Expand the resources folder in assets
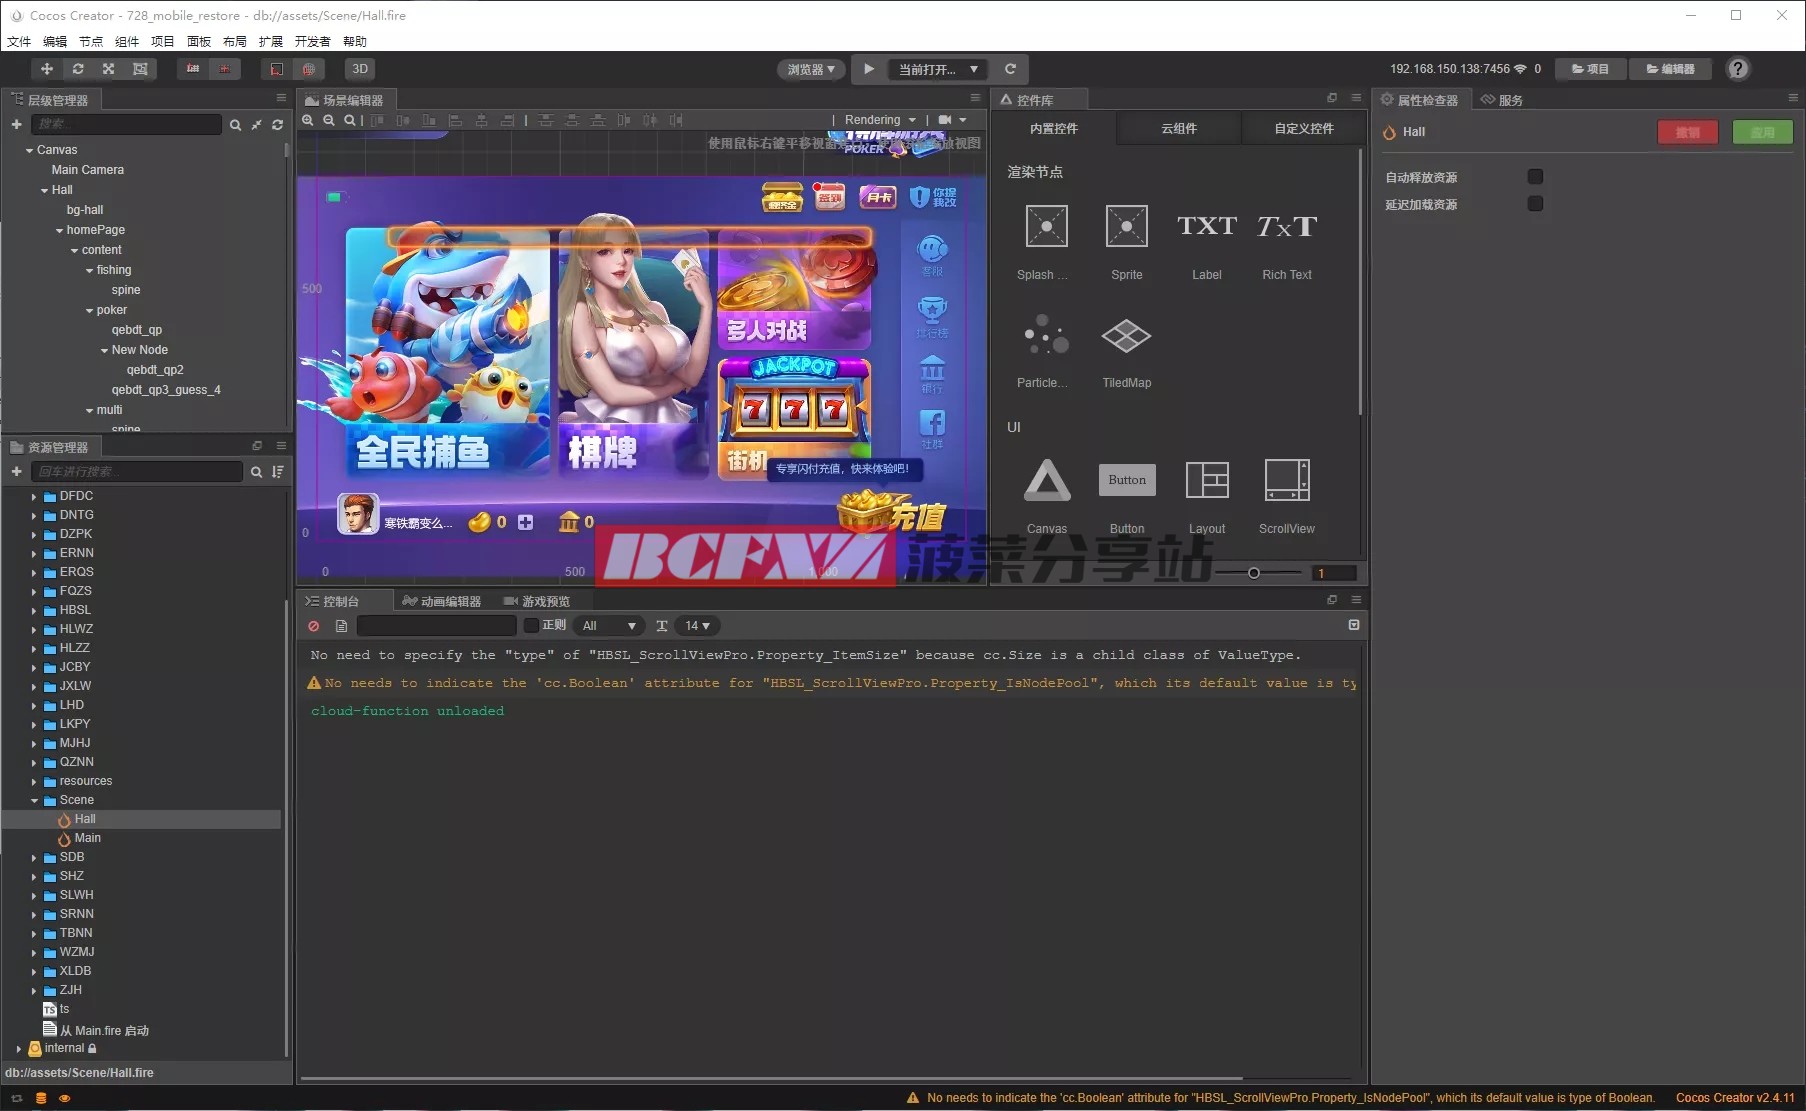This screenshot has width=1806, height=1111. [34, 782]
